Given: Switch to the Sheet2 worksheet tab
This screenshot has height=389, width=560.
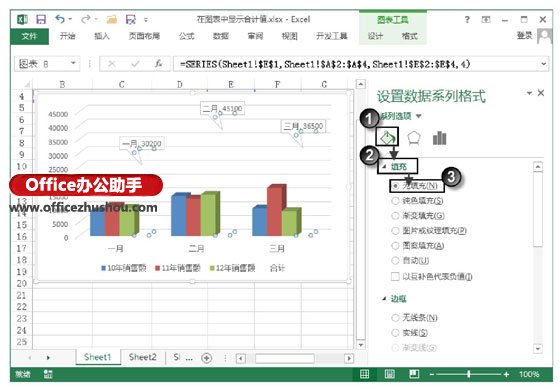Looking at the screenshot, I should pos(142,357).
